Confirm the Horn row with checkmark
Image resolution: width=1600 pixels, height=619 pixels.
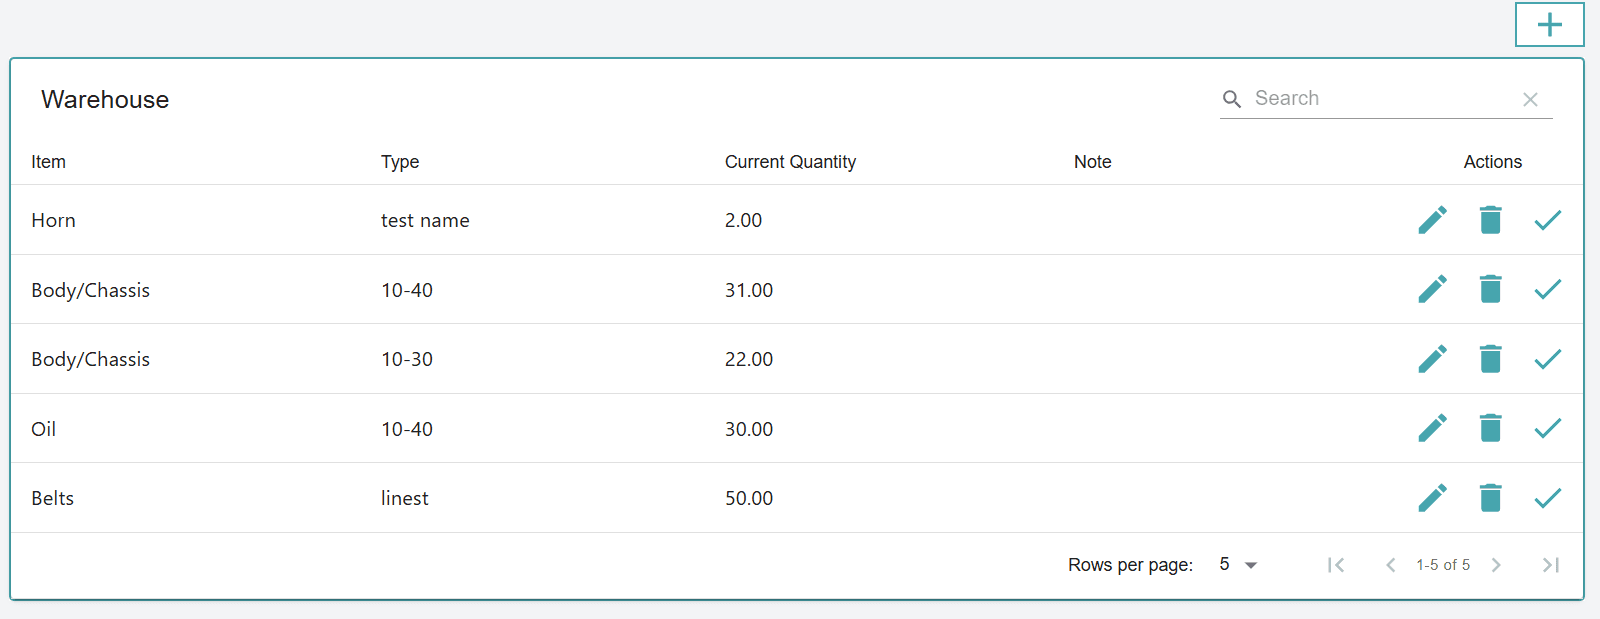1547,220
